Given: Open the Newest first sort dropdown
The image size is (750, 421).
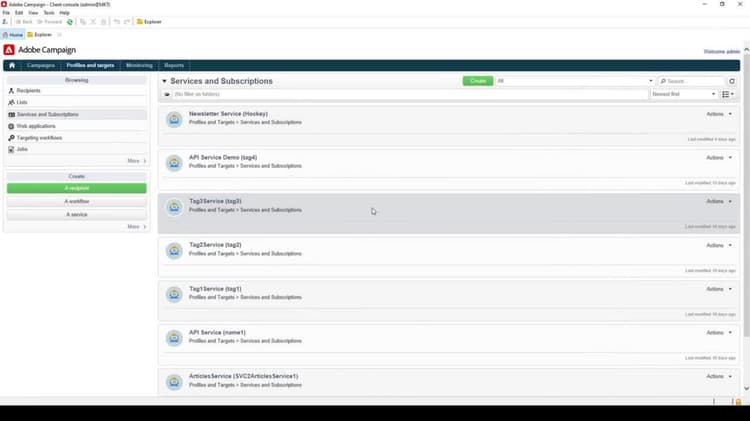Looking at the screenshot, I should coord(684,94).
